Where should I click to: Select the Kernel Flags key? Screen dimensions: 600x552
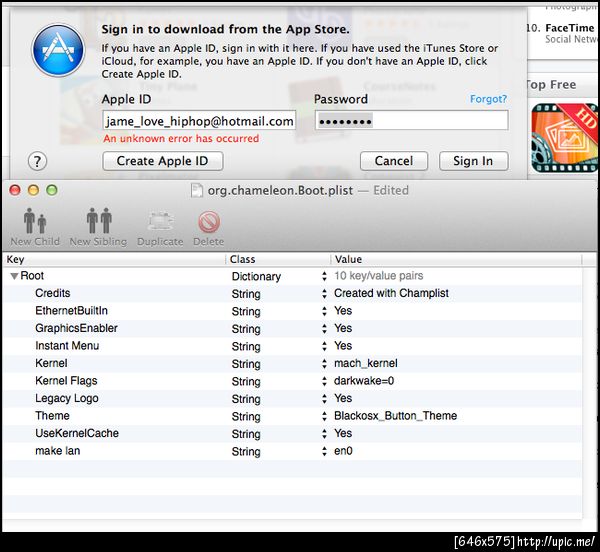pos(66,381)
